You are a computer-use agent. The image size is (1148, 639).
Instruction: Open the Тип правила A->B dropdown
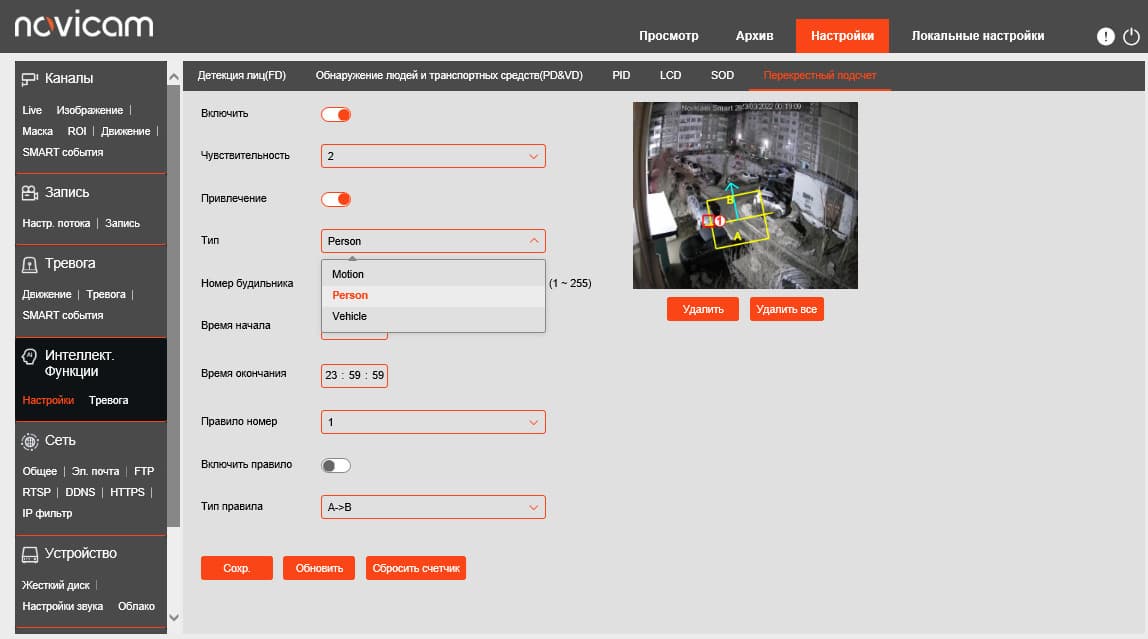(433, 507)
